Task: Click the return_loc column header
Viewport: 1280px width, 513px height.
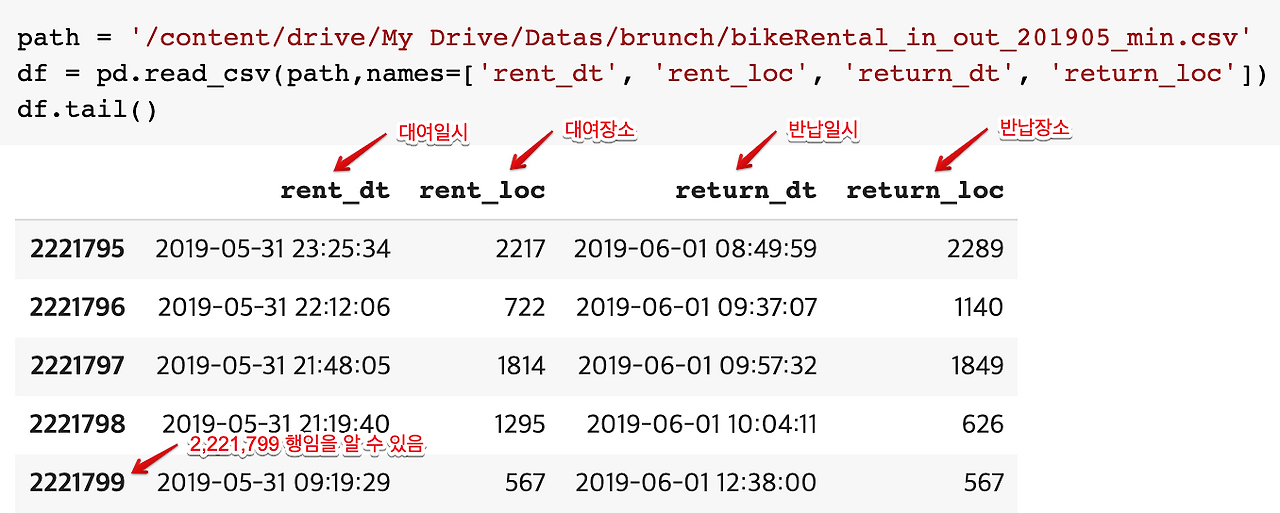Action: tap(925, 190)
